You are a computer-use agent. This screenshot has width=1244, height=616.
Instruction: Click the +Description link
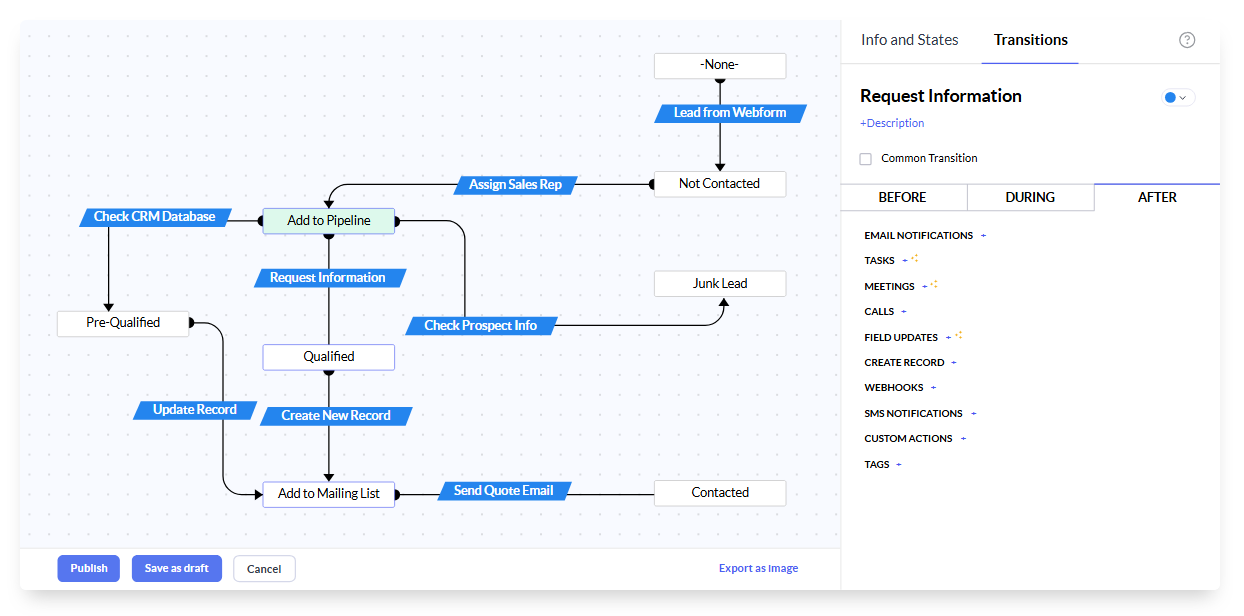pos(892,123)
